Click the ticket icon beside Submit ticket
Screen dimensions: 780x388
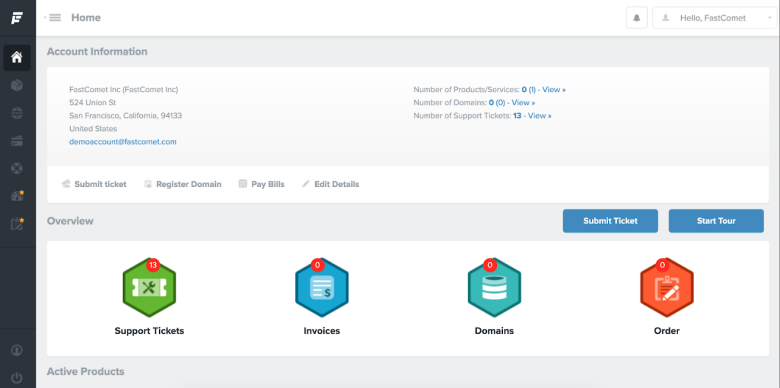[66, 184]
